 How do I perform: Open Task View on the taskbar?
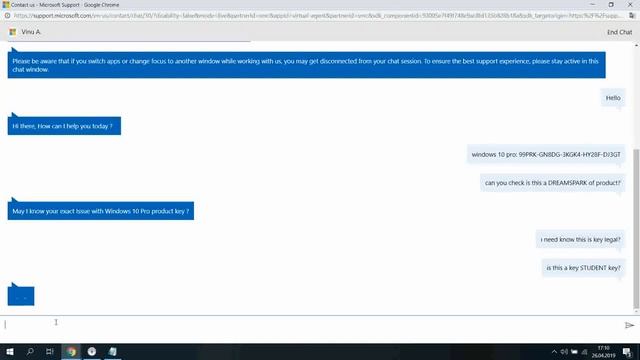tap(50, 351)
